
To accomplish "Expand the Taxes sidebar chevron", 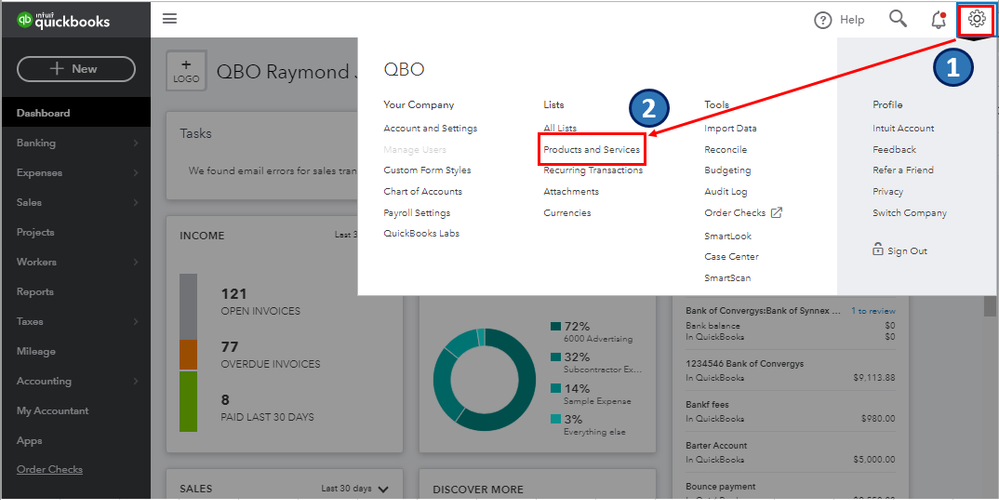I will pyautogui.click(x=136, y=322).
